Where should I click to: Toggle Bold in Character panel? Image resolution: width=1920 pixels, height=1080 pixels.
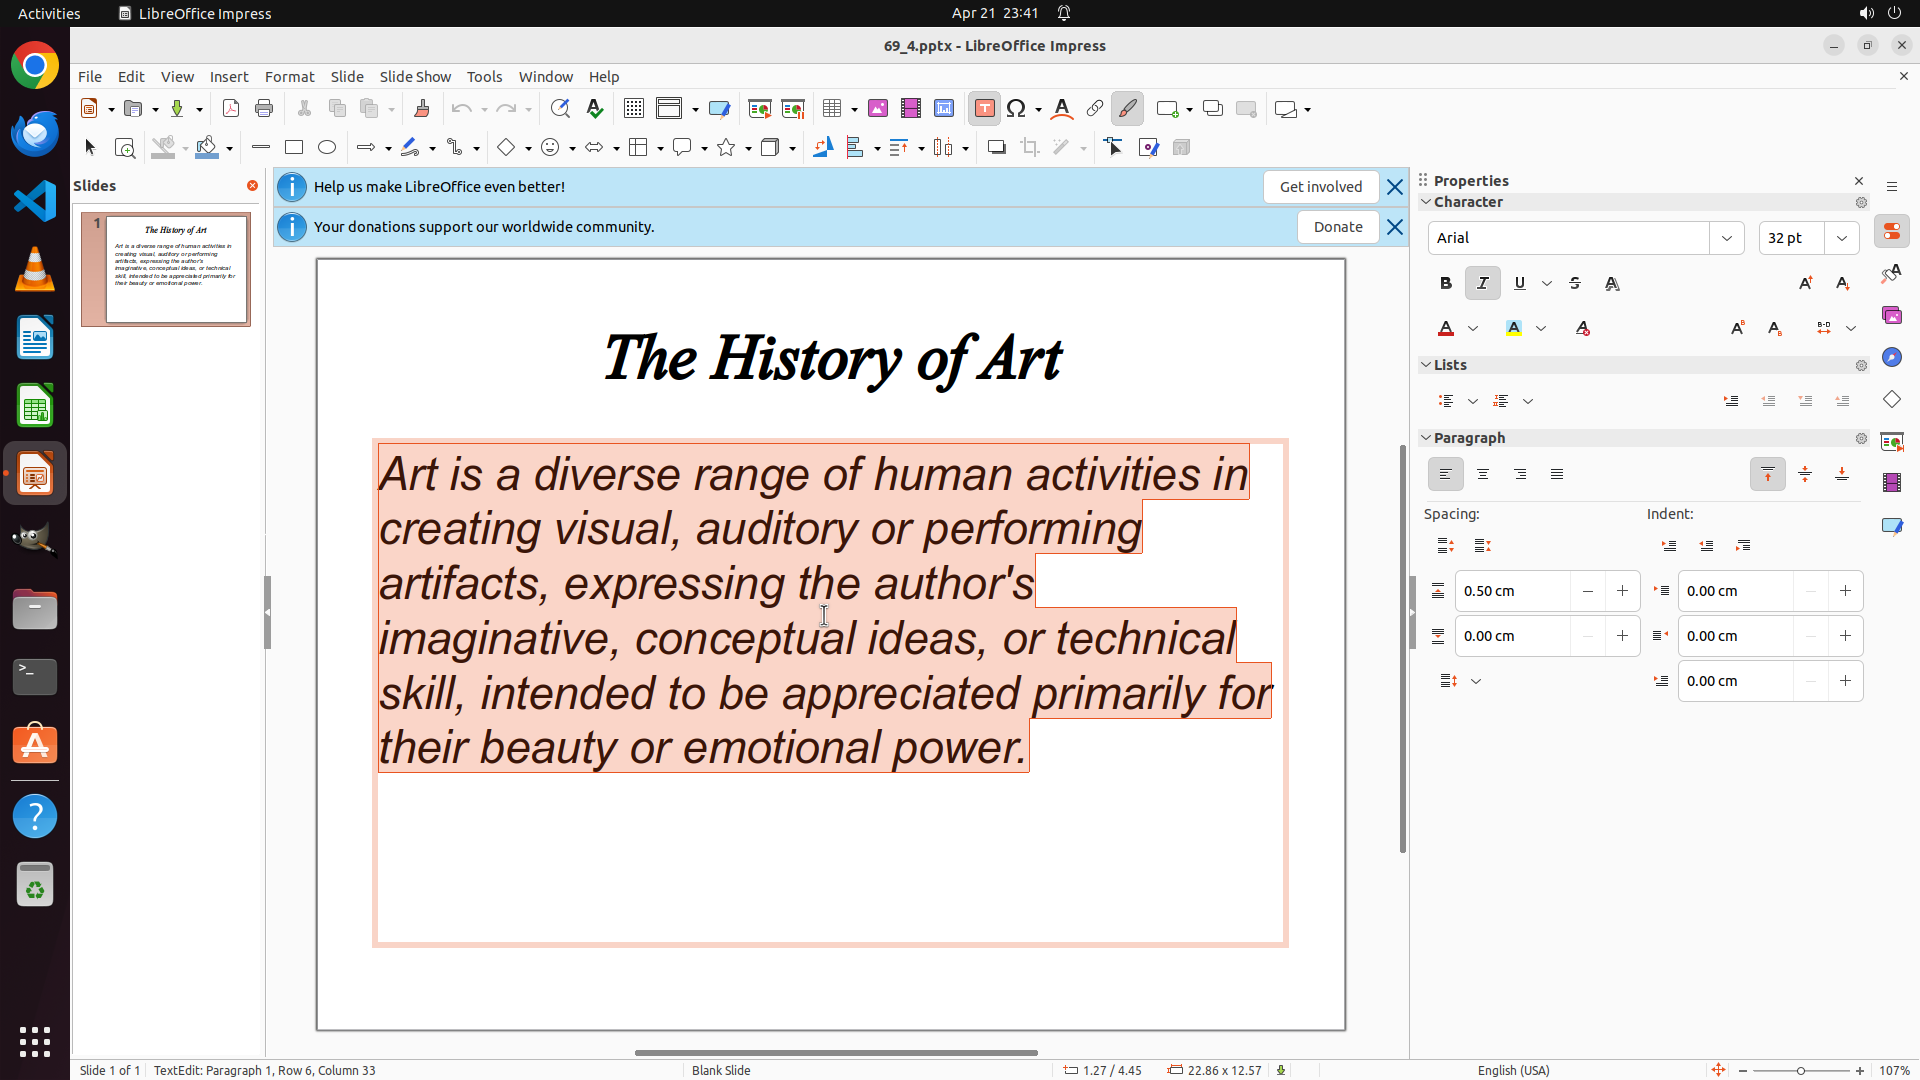1446,283
